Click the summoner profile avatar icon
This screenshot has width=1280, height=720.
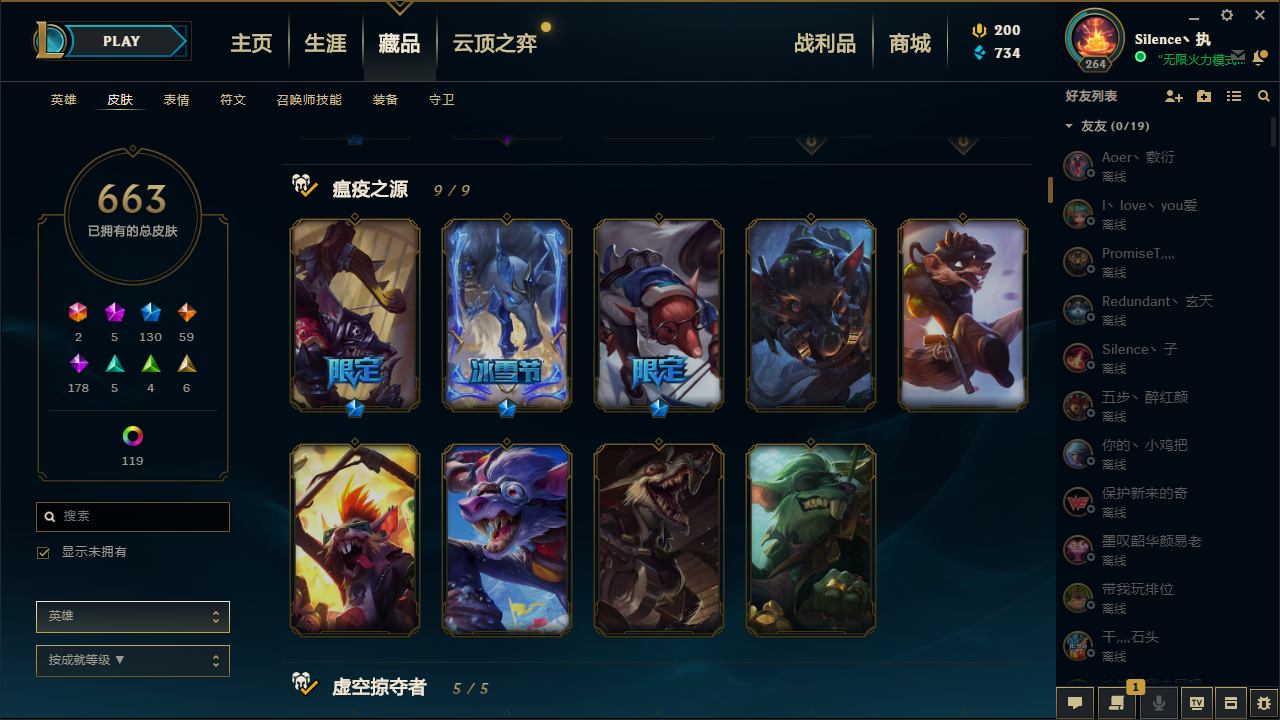[x=1095, y=39]
